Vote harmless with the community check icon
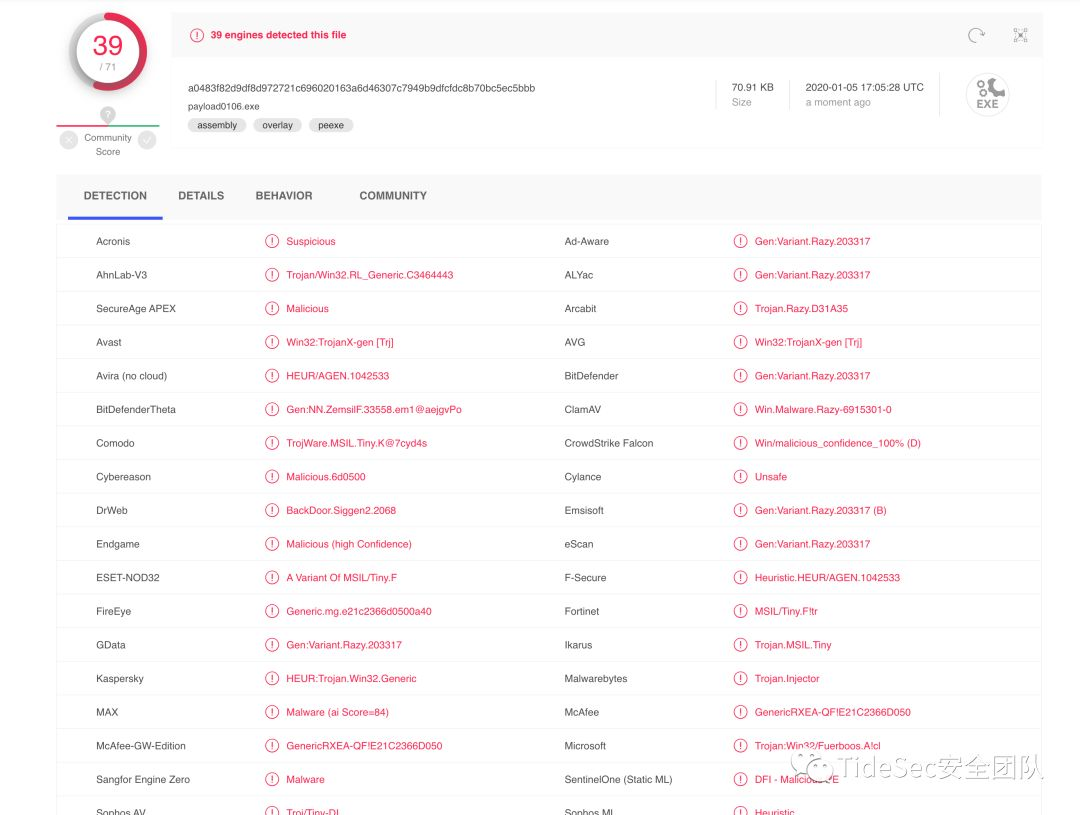Image resolution: width=1080 pixels, height=815 pixels. click(x=147, y=141)
